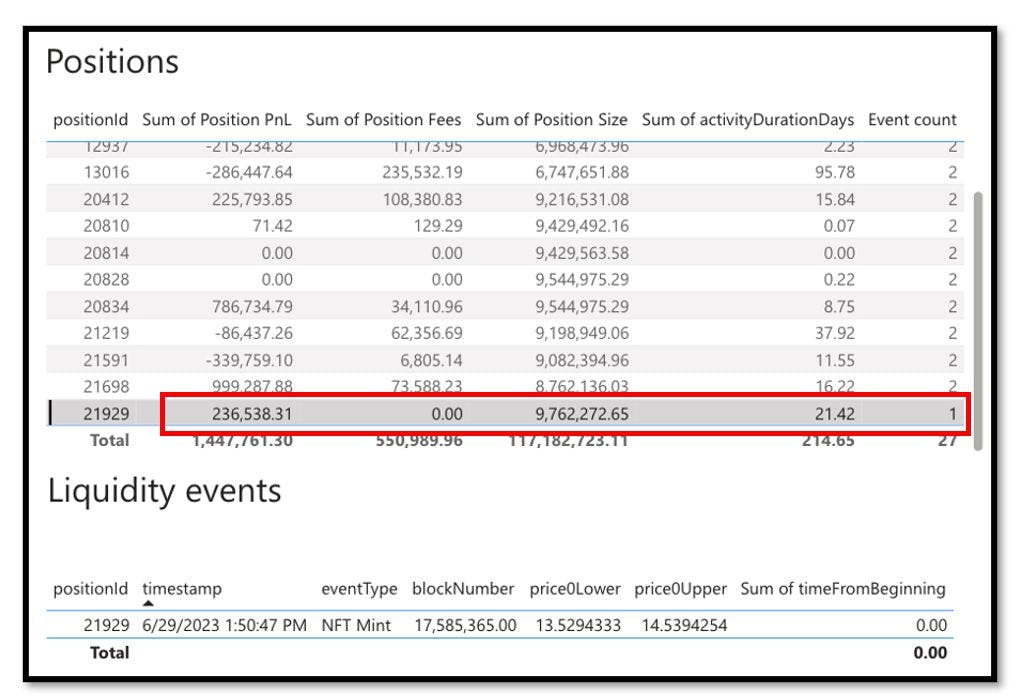Viewport: 1030px width, 698px height.
Task: Sort Liquidity events by blockNumber header
Action: click(460, 590)
